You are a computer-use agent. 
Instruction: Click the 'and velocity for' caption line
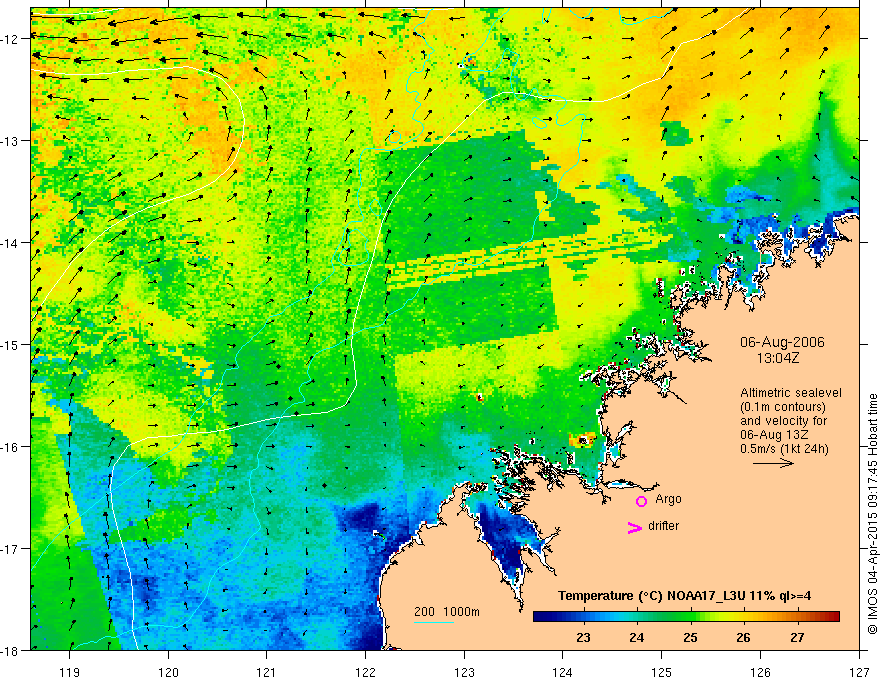(783, 421)
